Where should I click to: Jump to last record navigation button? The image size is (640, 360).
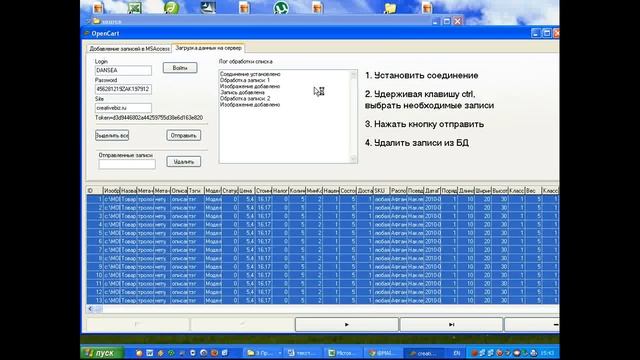tap(451, 324)
